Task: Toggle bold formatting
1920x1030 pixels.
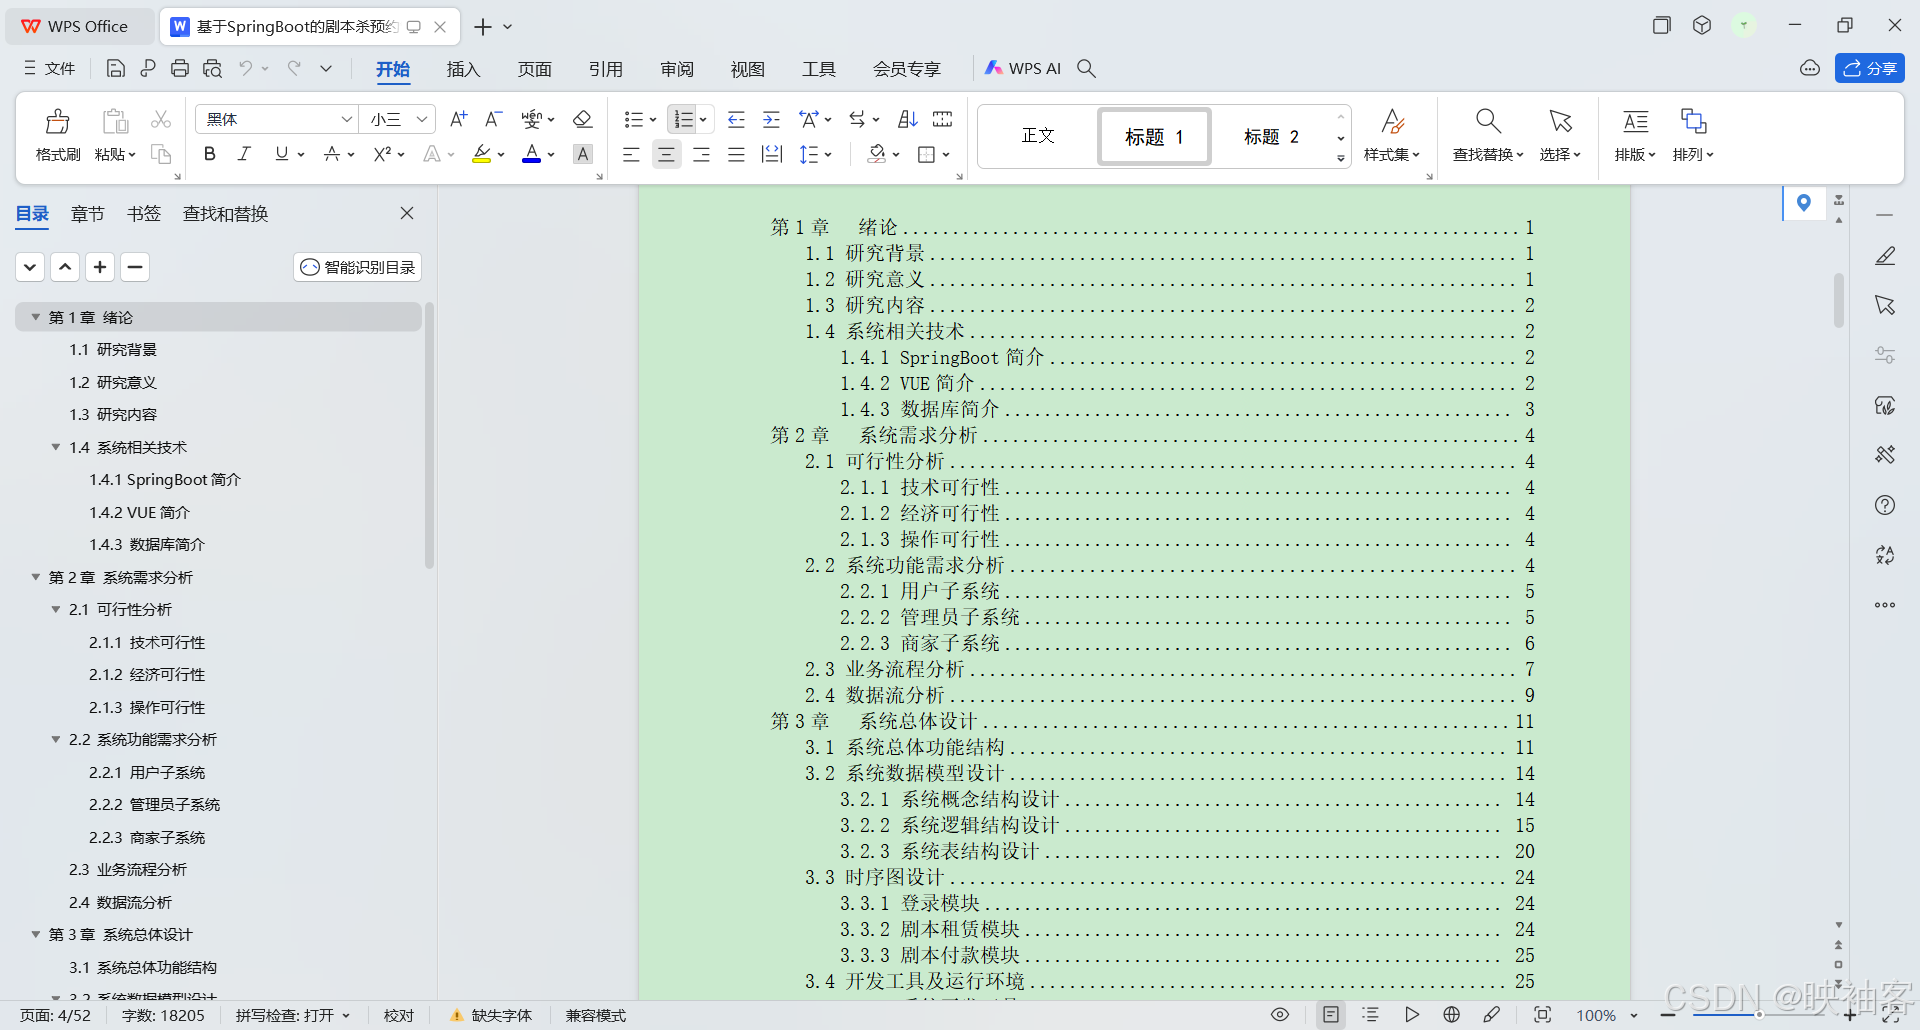Action: coord(209,154)
